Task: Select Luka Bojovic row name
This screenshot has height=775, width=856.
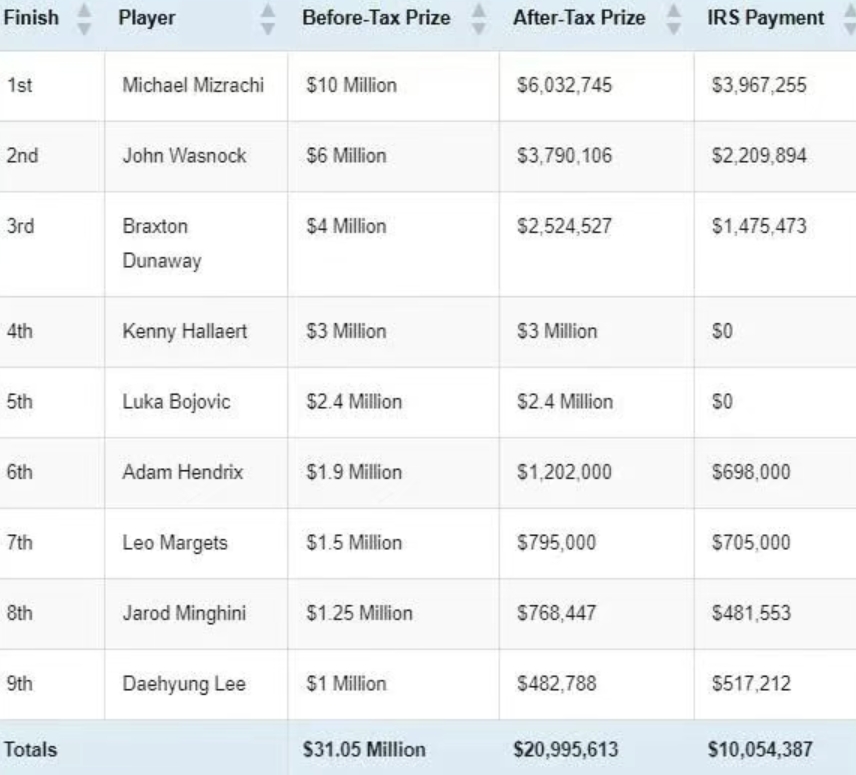Action: tap(176, 402)
